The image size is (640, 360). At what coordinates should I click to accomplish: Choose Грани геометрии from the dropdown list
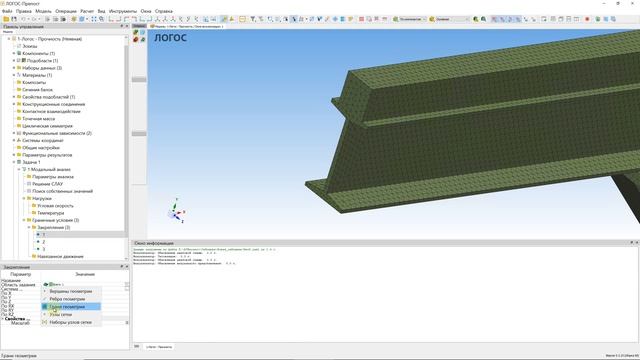pos(71,307)
